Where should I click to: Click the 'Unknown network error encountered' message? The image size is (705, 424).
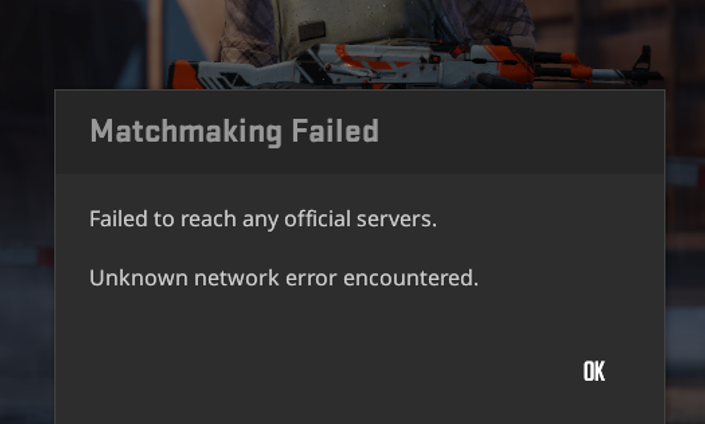(284, 278)
